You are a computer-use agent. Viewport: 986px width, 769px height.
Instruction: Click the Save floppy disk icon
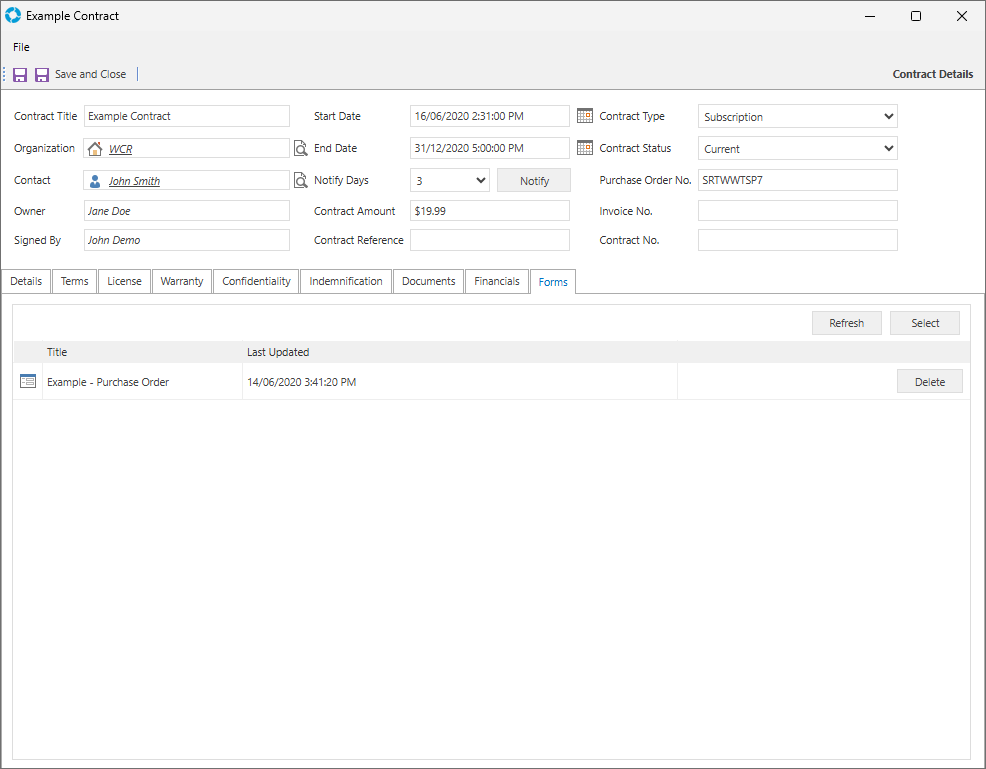tap(20, 75)
